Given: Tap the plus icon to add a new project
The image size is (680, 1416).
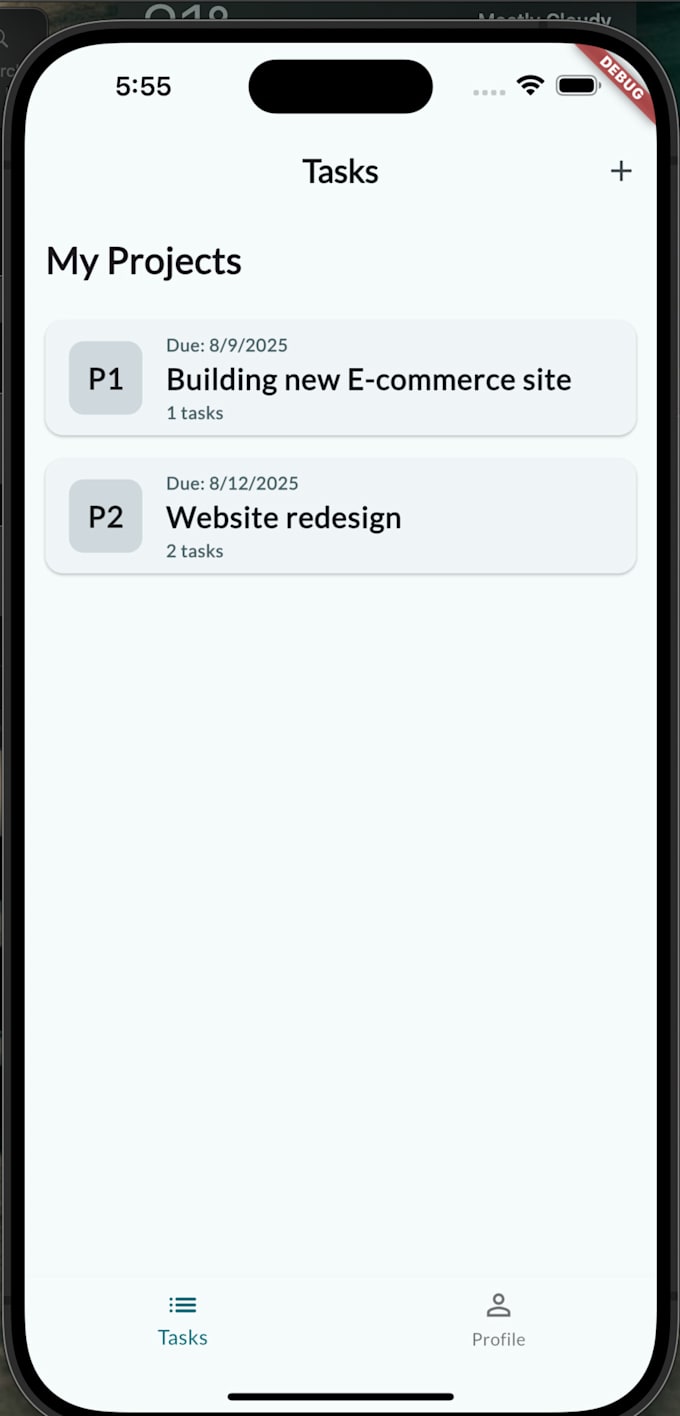Looking at the screenshot, I should pos(621,171).
